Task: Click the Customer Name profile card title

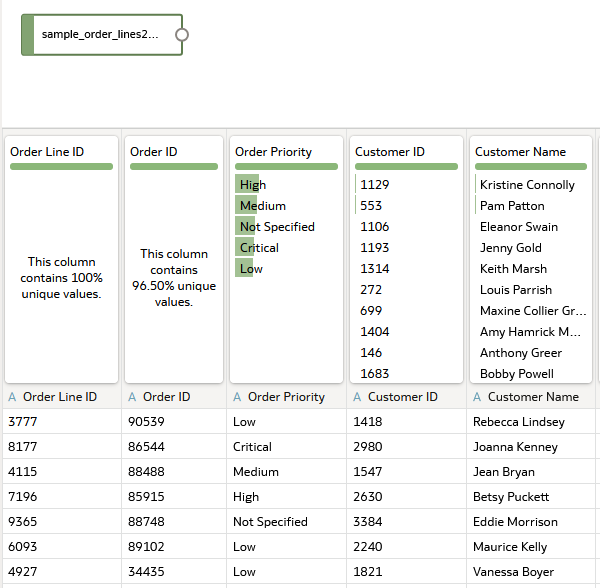Action: click(x=520, y=151)
